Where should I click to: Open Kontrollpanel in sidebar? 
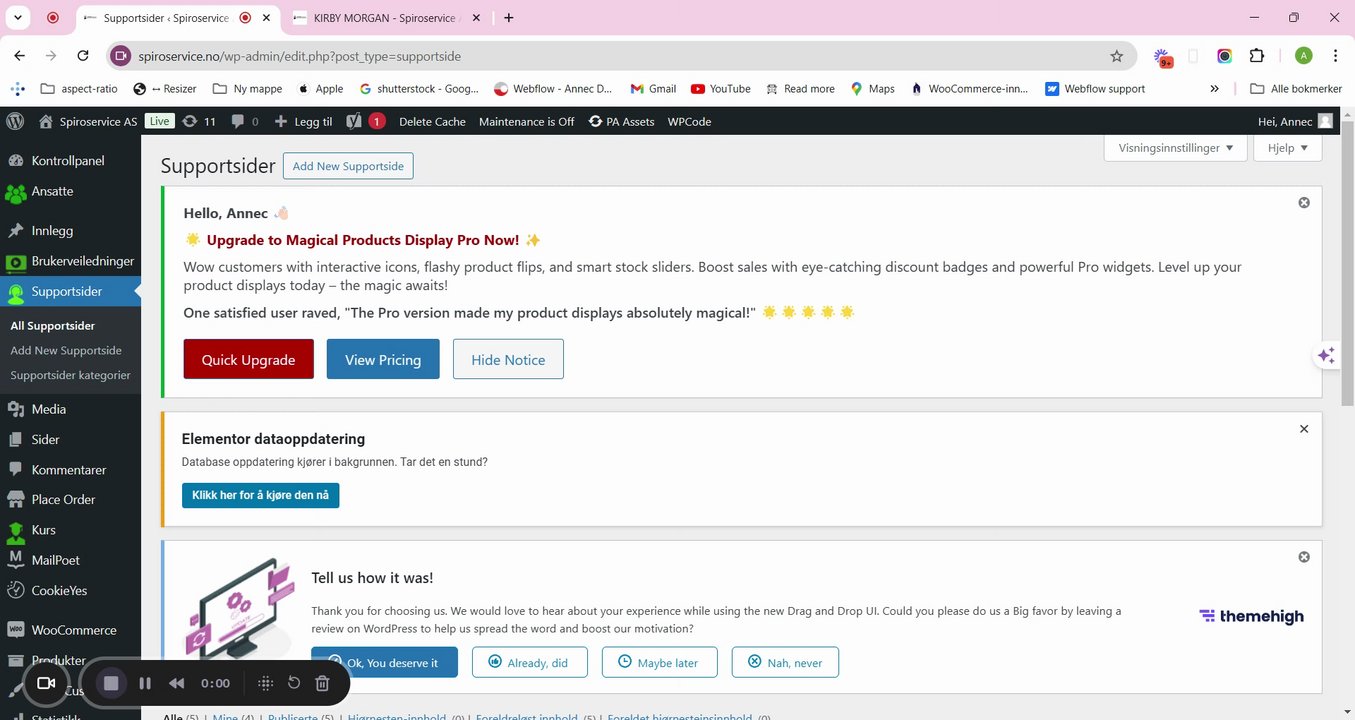[x=70, y=161]
